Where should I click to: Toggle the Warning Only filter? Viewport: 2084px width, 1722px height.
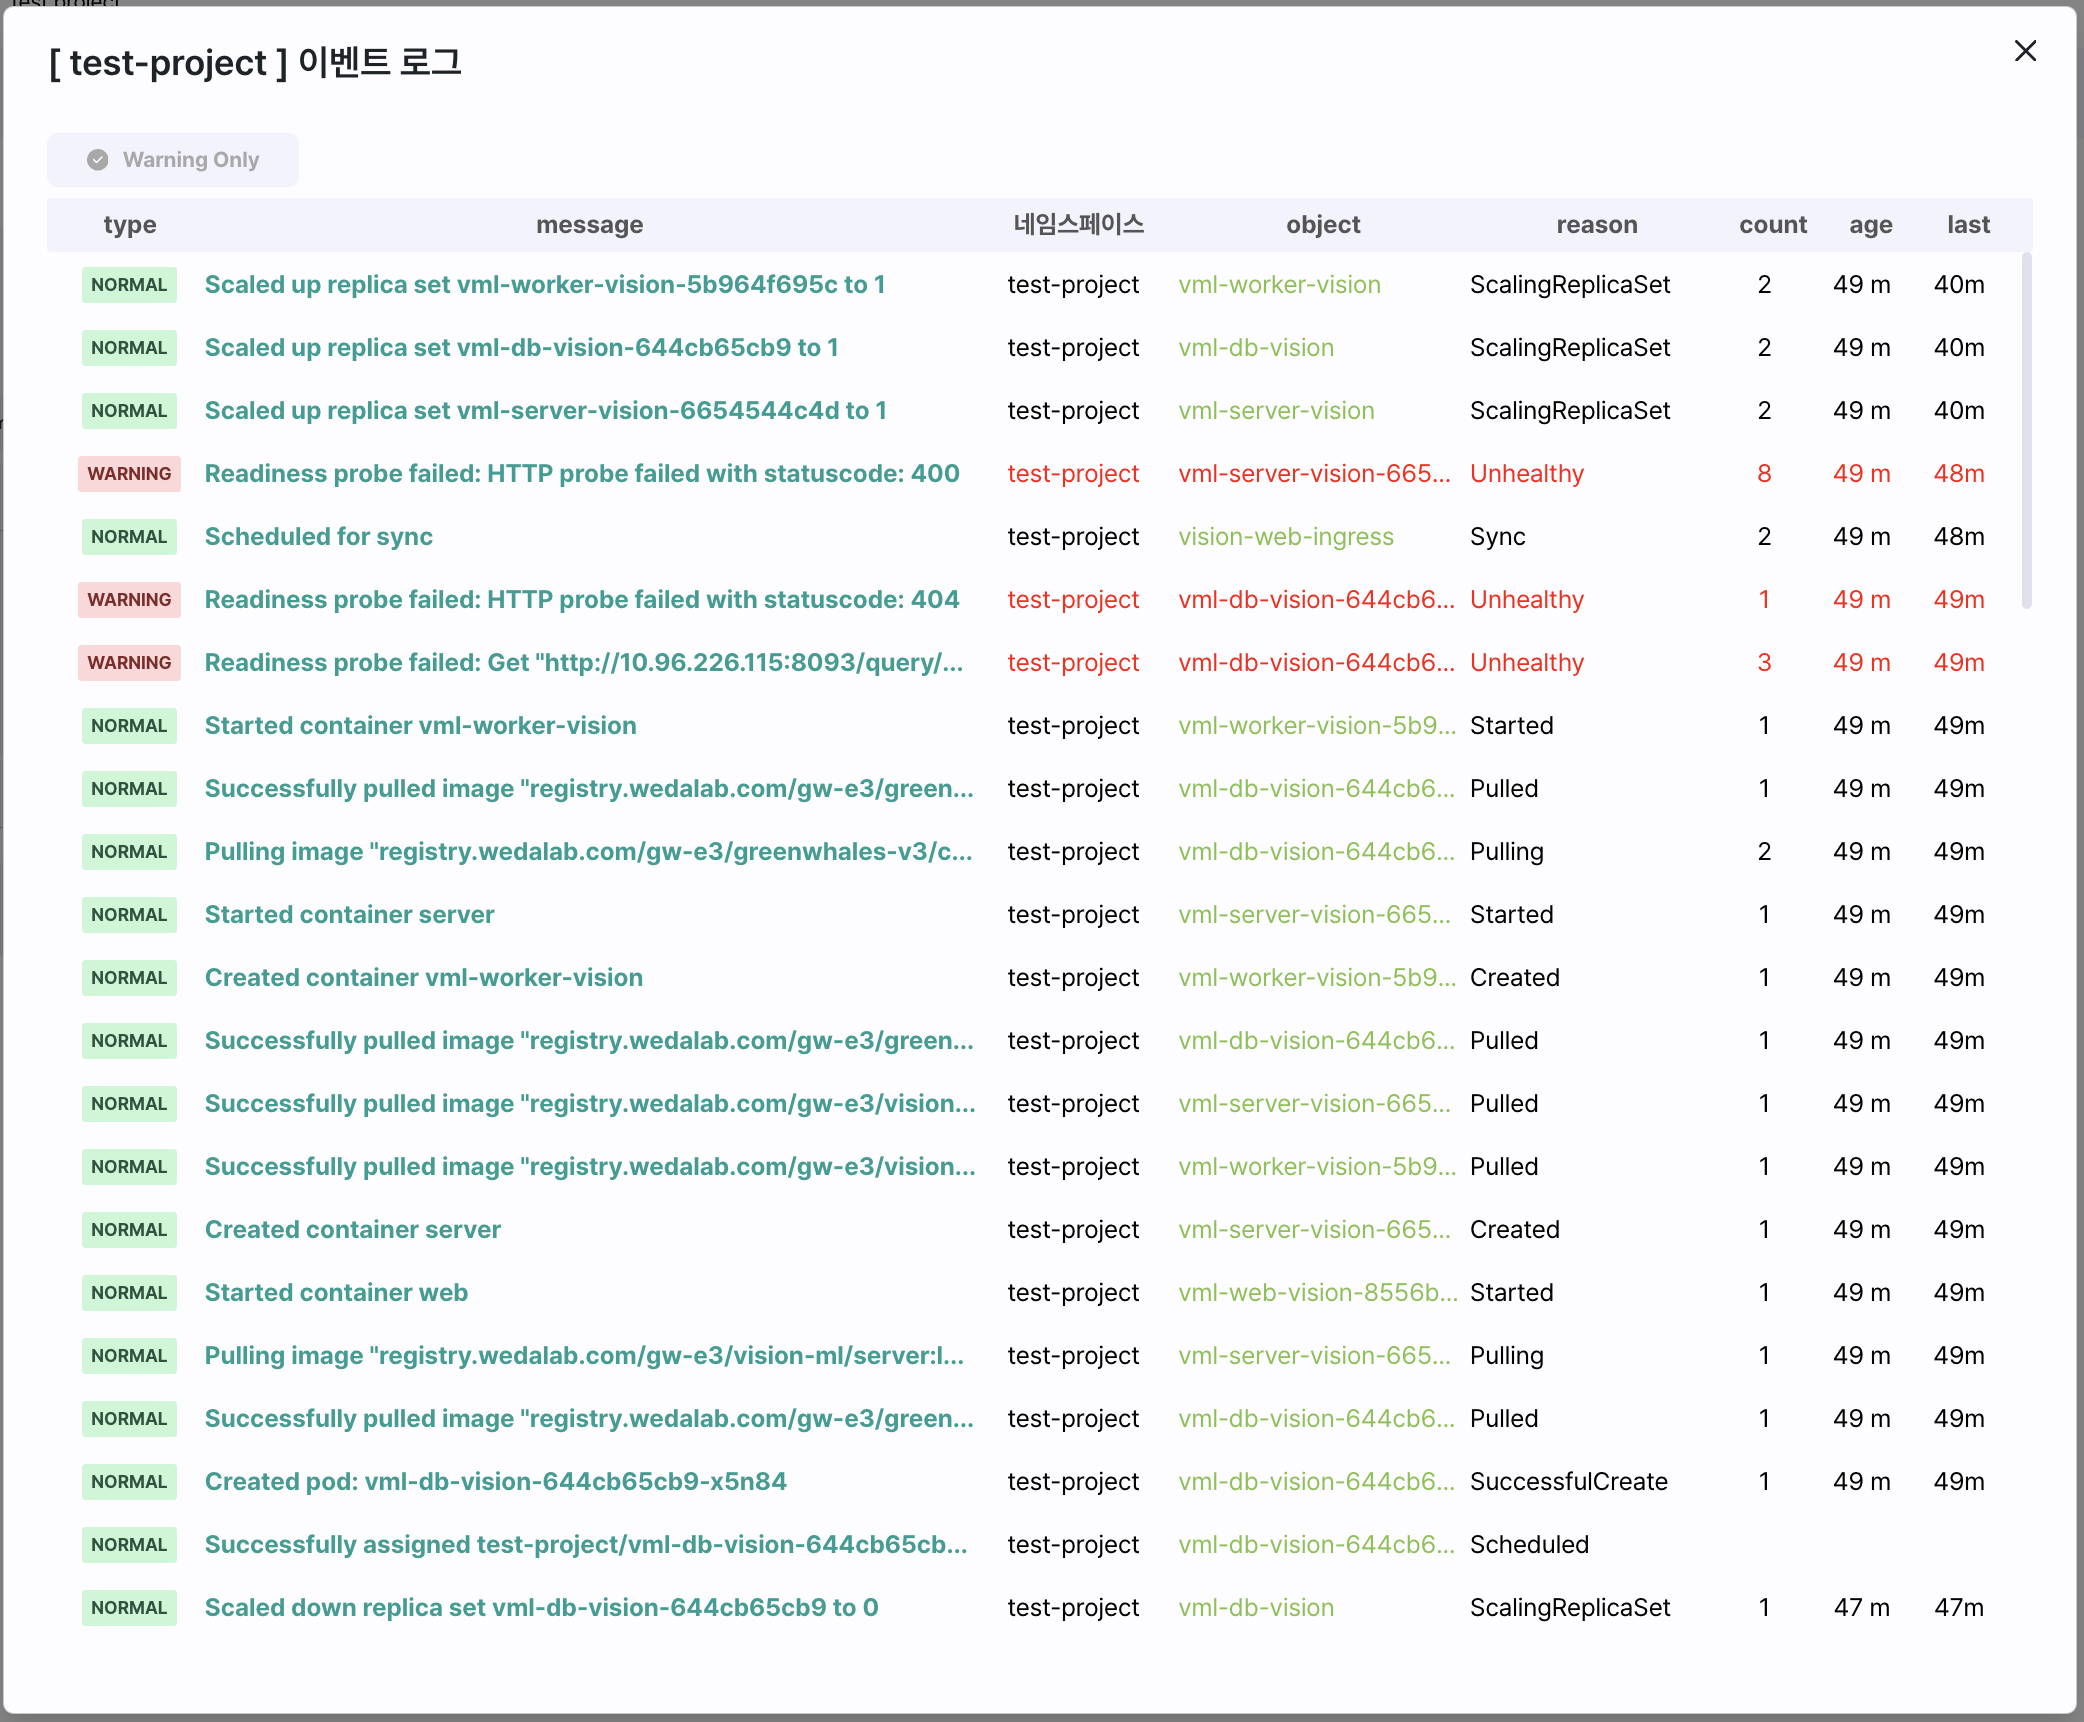(173, 160)
